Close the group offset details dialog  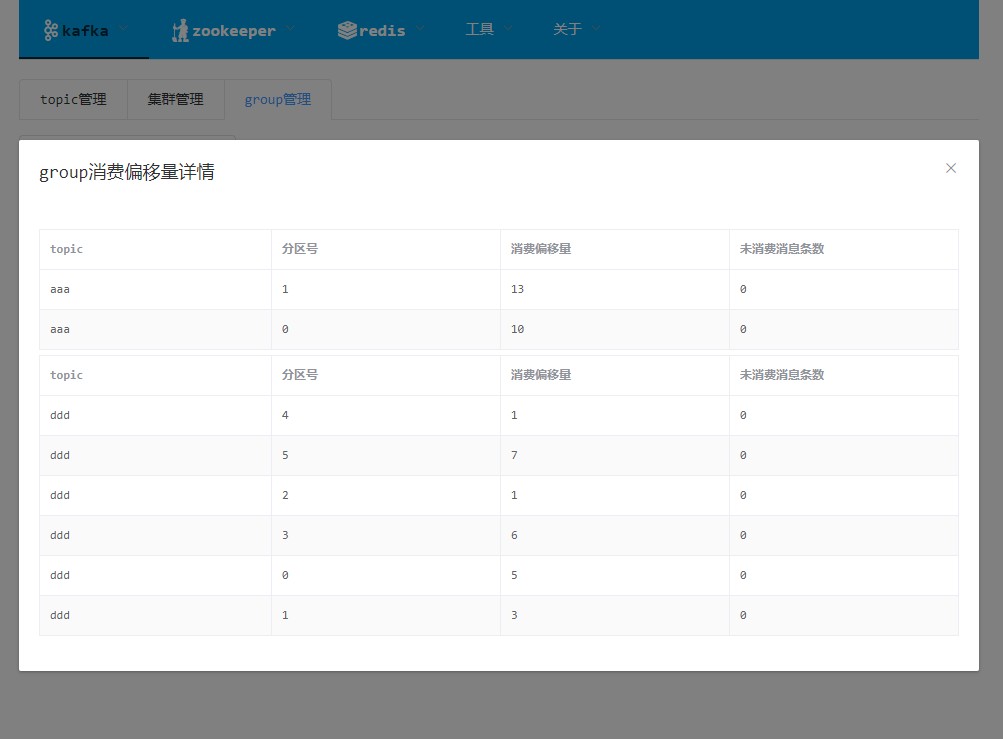pyautogui.click(x=951, y=168)
